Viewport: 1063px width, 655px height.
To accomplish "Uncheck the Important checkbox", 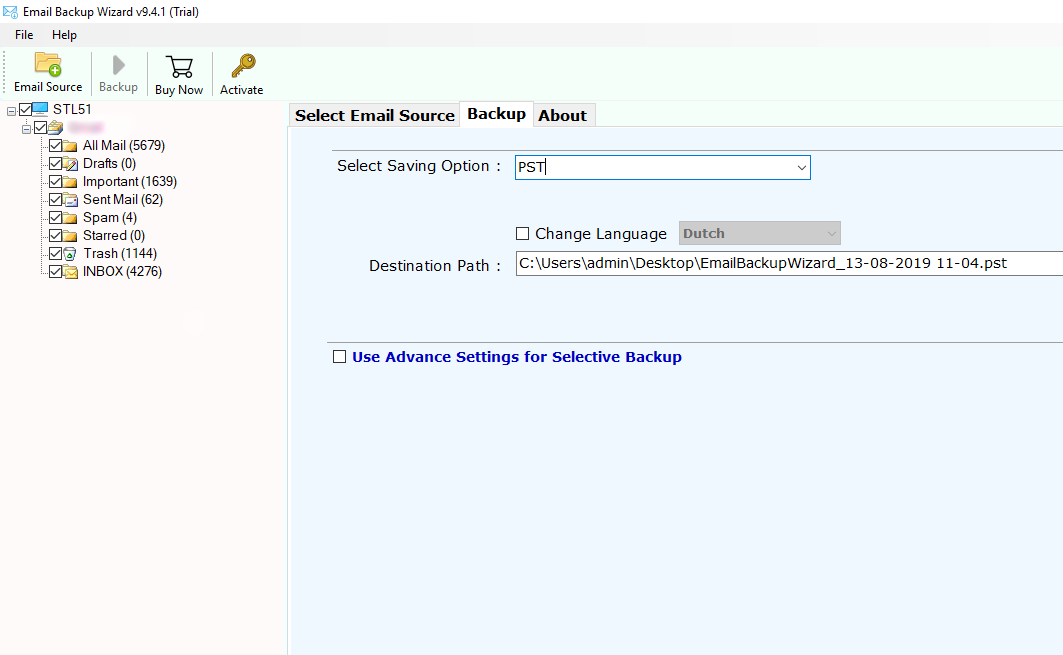I will click(56, 181).
